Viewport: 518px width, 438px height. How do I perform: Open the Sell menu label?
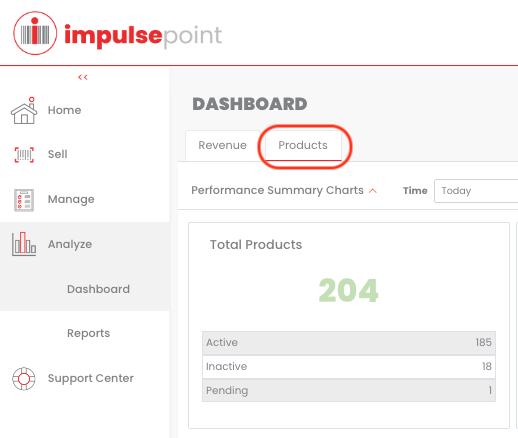coord(57,154)
